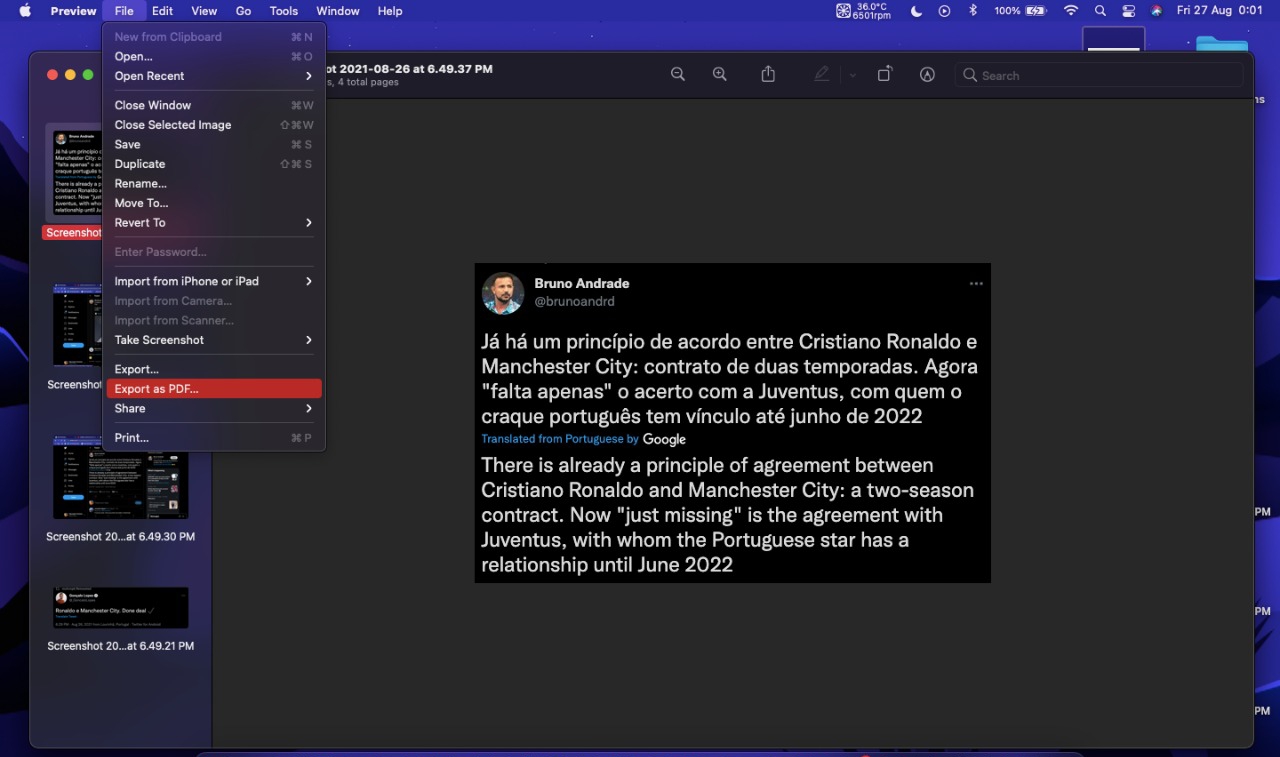The width and height of the screenshot is (1280, 757).
Task: Select Save in the File menu
Action: tap(214, 145)
